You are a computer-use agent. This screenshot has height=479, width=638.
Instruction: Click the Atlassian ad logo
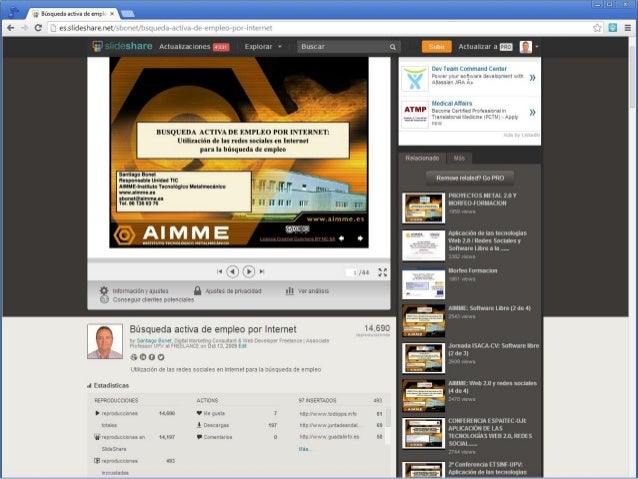415,79
